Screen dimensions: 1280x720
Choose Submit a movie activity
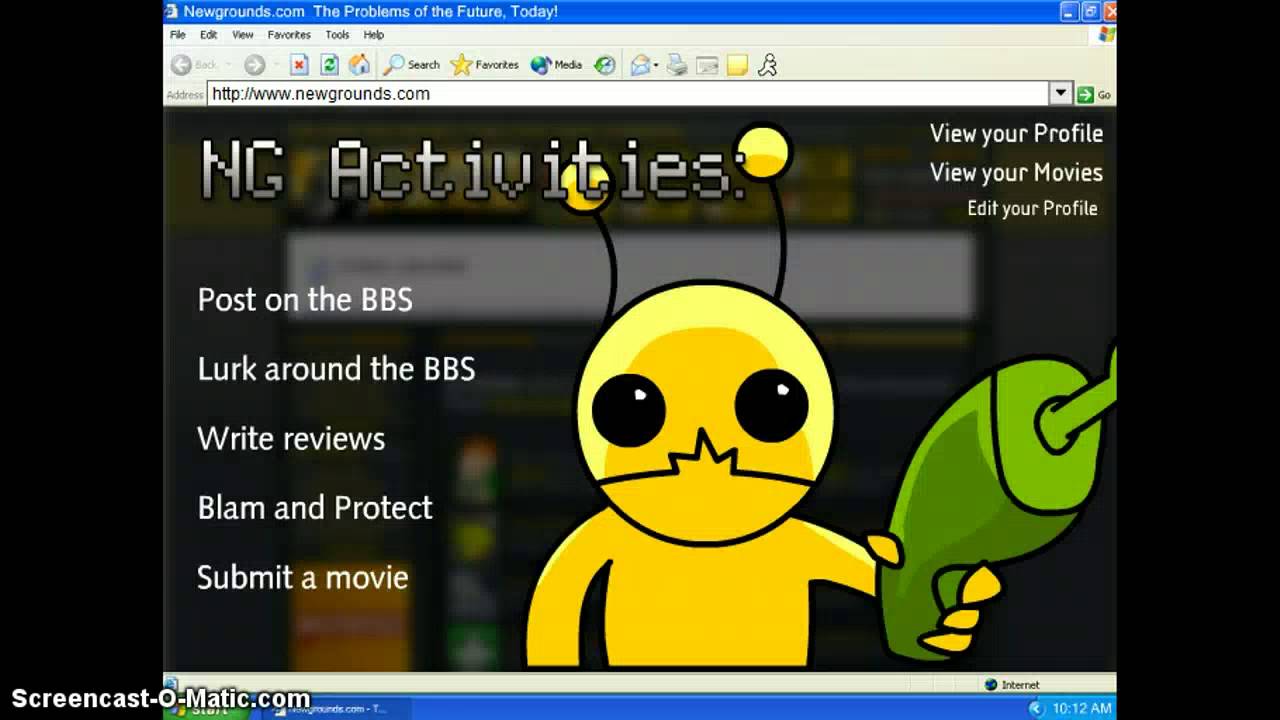pyautogui.click(x=303, y=578)
